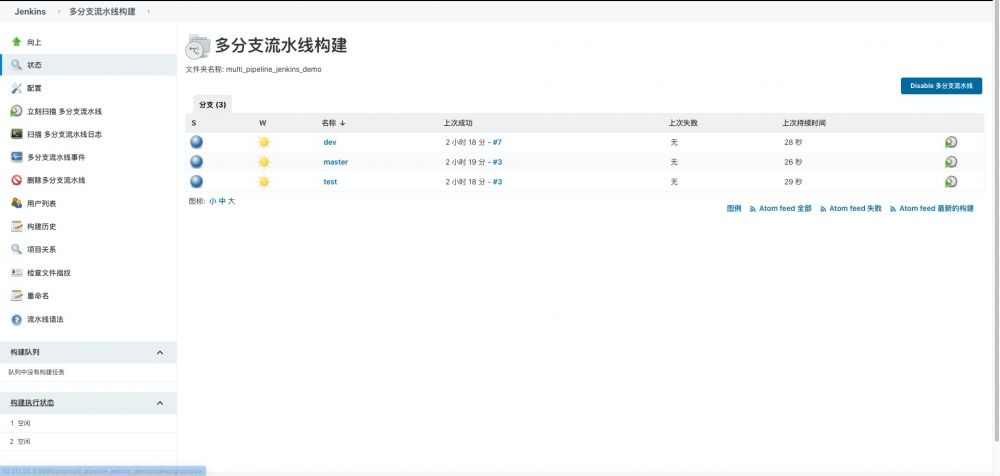
Task: Set icon size to 小
Action: point(212,201)
